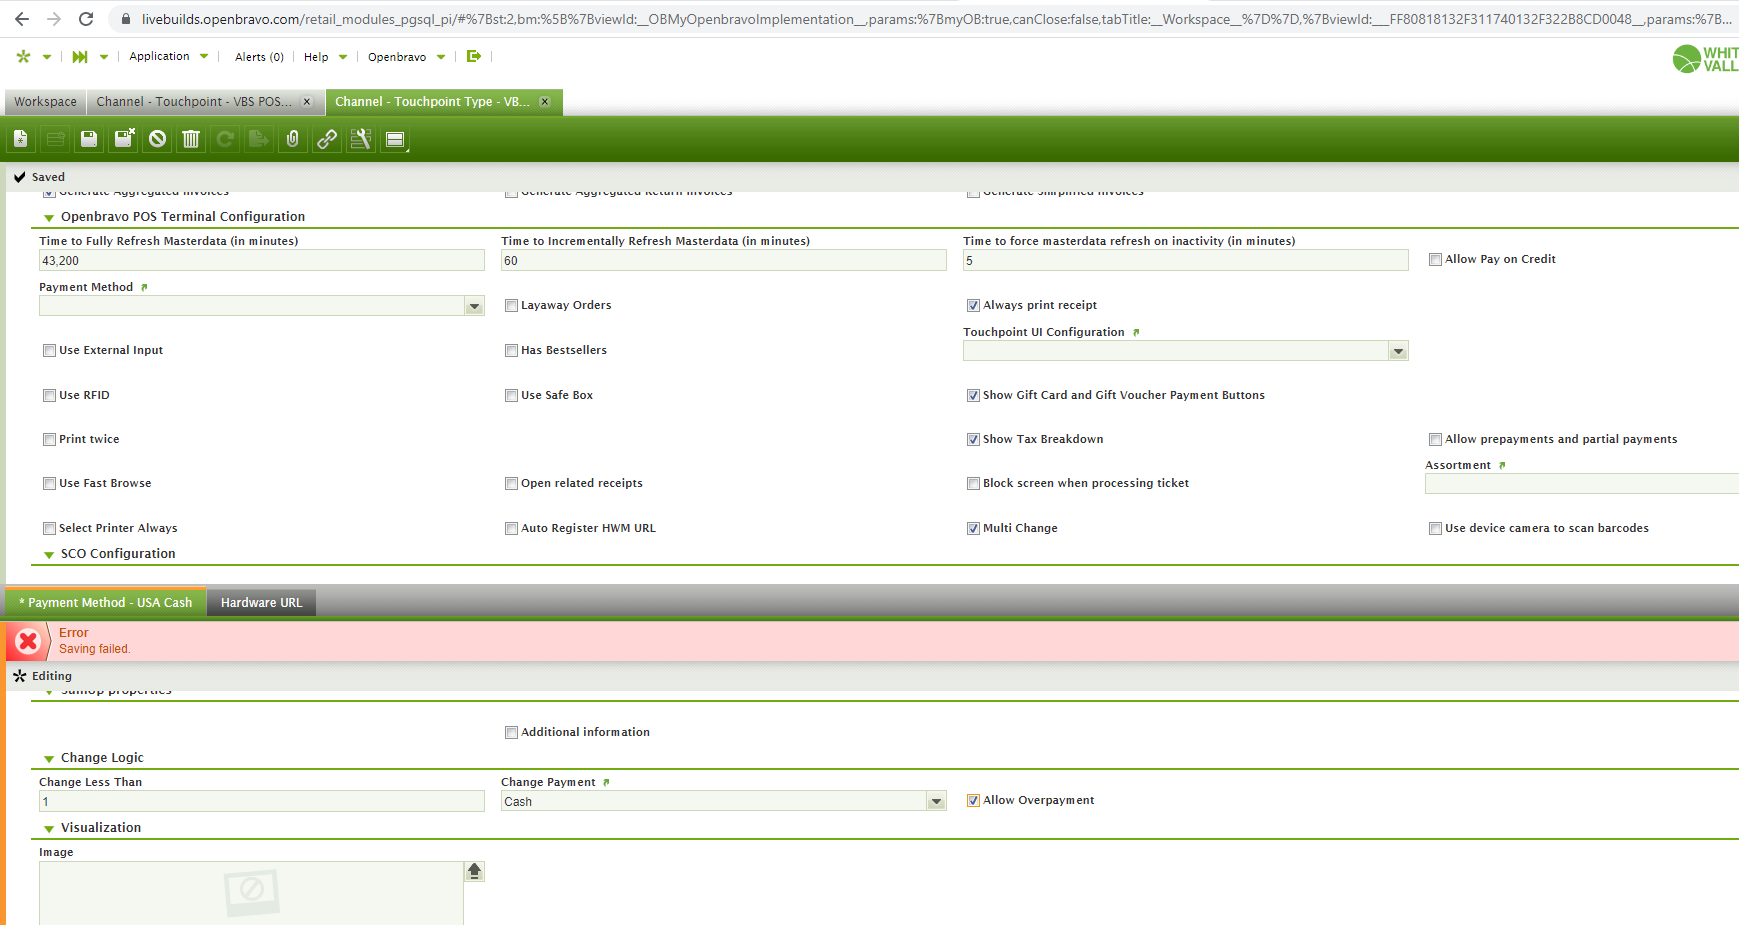Open the Application menu
The image size is (1739, 925).
point(168,56)
